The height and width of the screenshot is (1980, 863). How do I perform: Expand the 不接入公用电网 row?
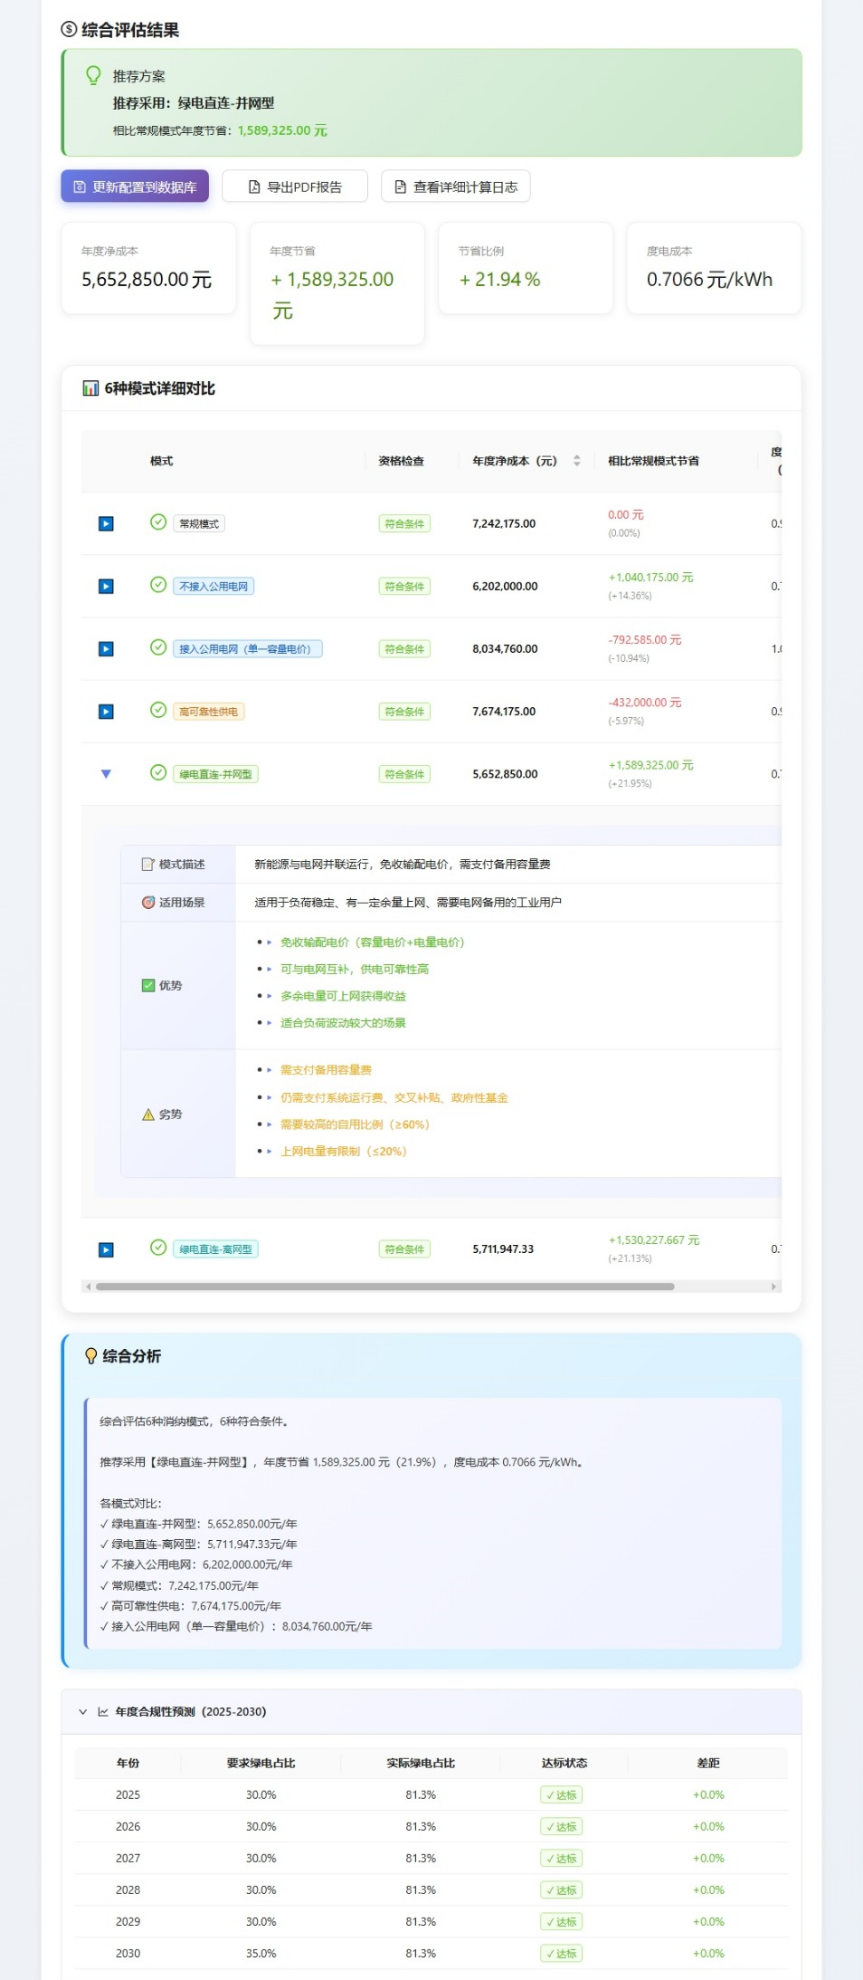106,586
